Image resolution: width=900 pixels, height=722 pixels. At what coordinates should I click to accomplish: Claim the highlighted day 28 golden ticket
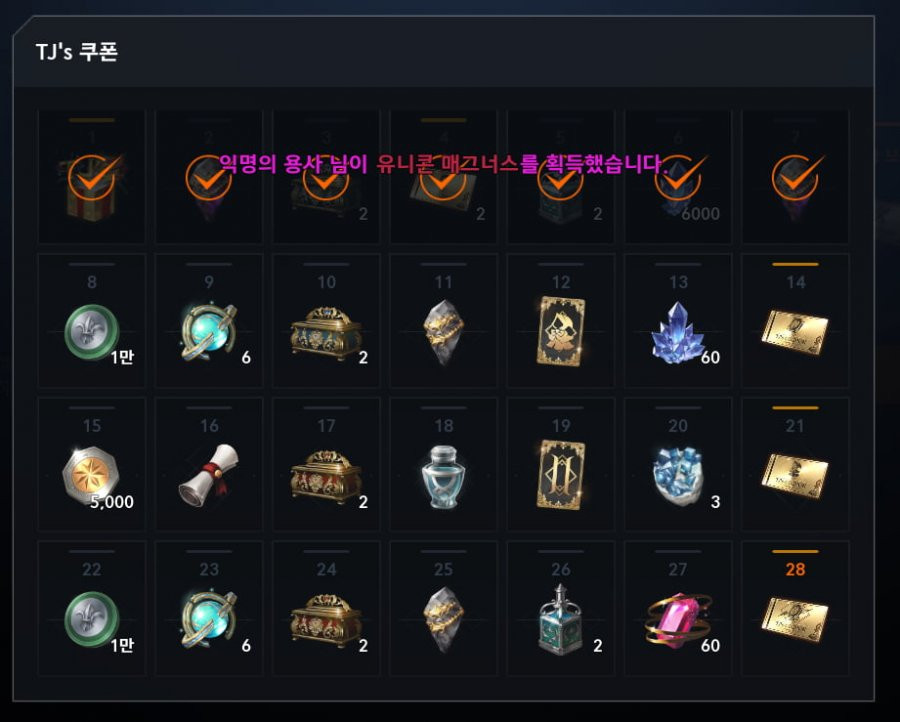[795, 608]
